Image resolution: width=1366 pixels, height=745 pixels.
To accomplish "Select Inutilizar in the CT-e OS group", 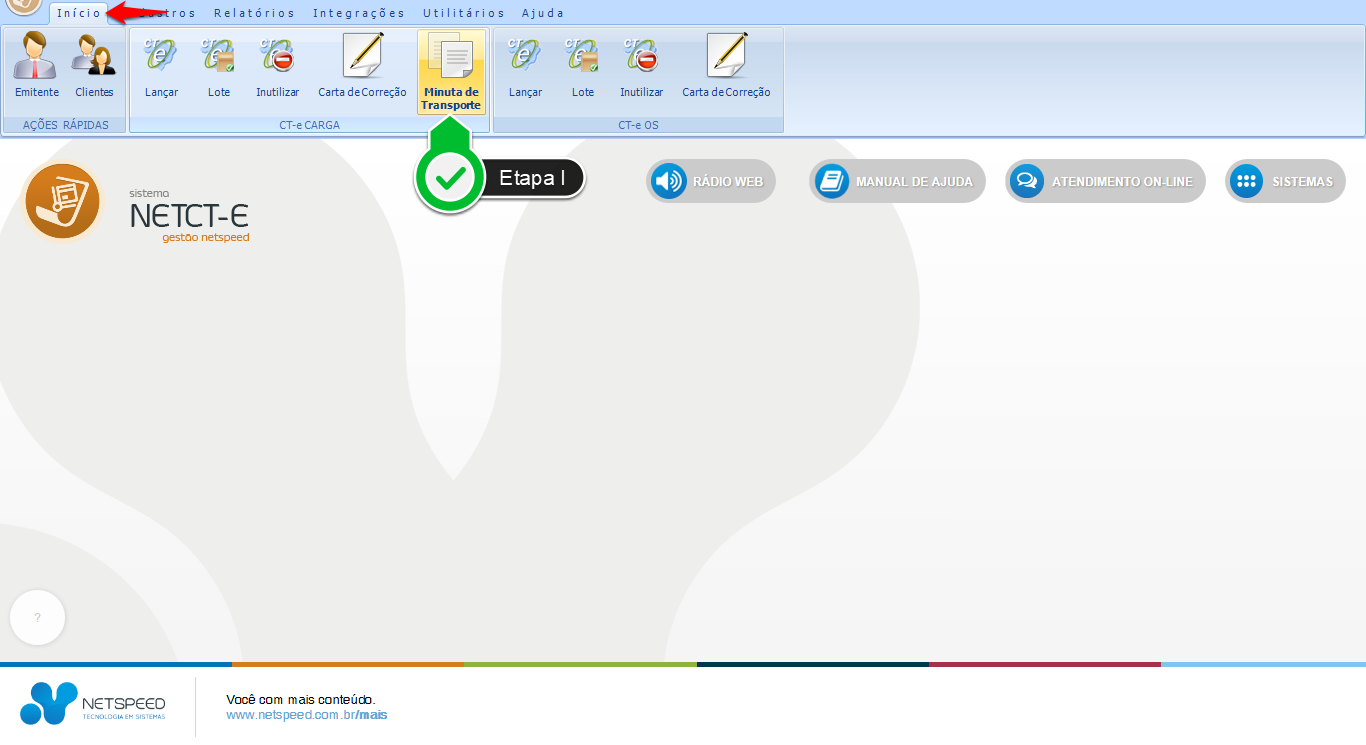I will 641,68.
